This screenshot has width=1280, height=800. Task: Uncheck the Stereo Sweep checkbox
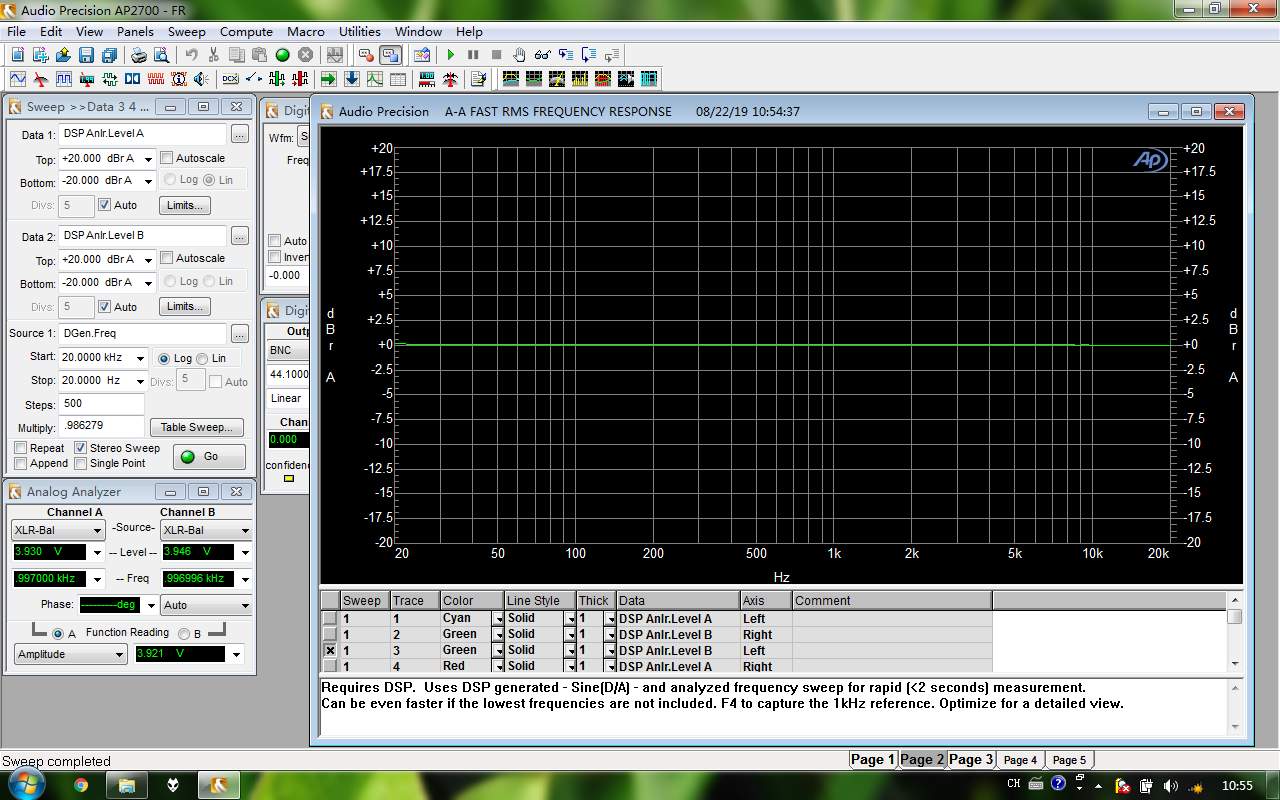coord(81,448)
